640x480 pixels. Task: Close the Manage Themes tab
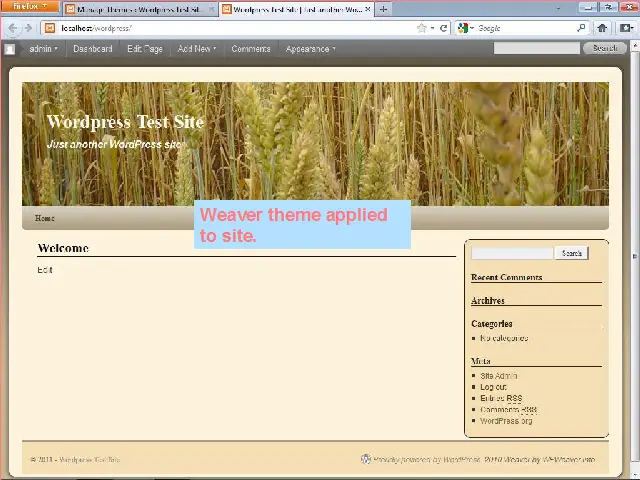(211, 9)
